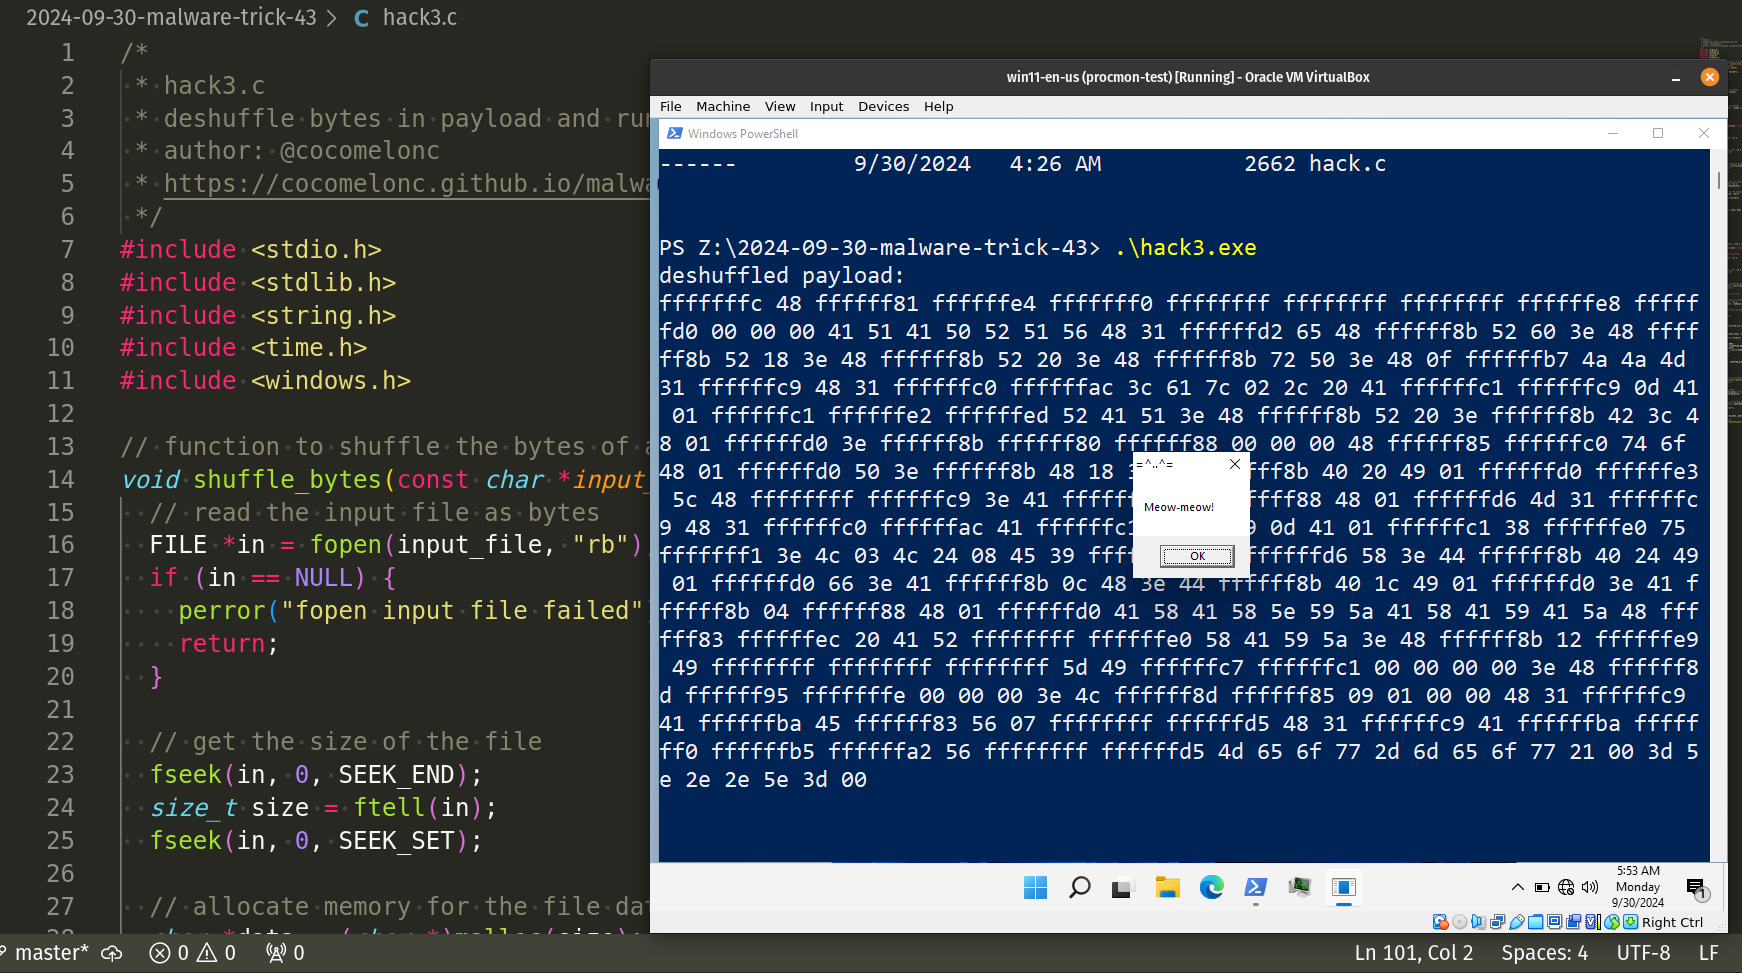
Task: Open Task View on the VM taskbar
Action: pyautogui.click(x=1123, y=887)
